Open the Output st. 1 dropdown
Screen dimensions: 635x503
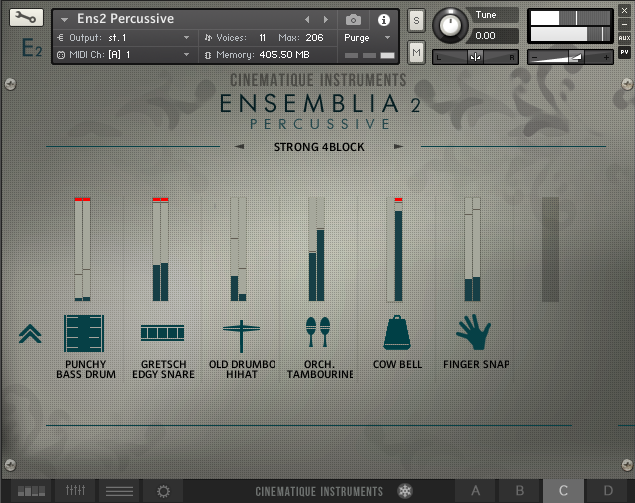point(186,38)
